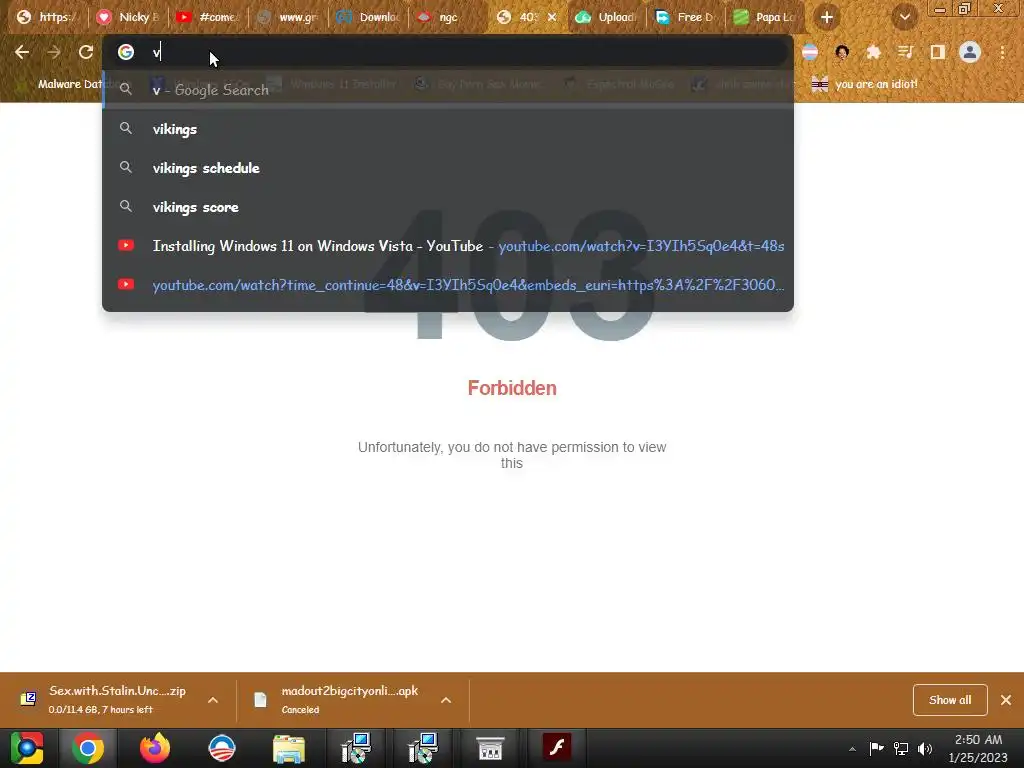Switch to the 'Papa Lo' tab
The width and height of the screenshot is (1024, 768).
[767, 17]
